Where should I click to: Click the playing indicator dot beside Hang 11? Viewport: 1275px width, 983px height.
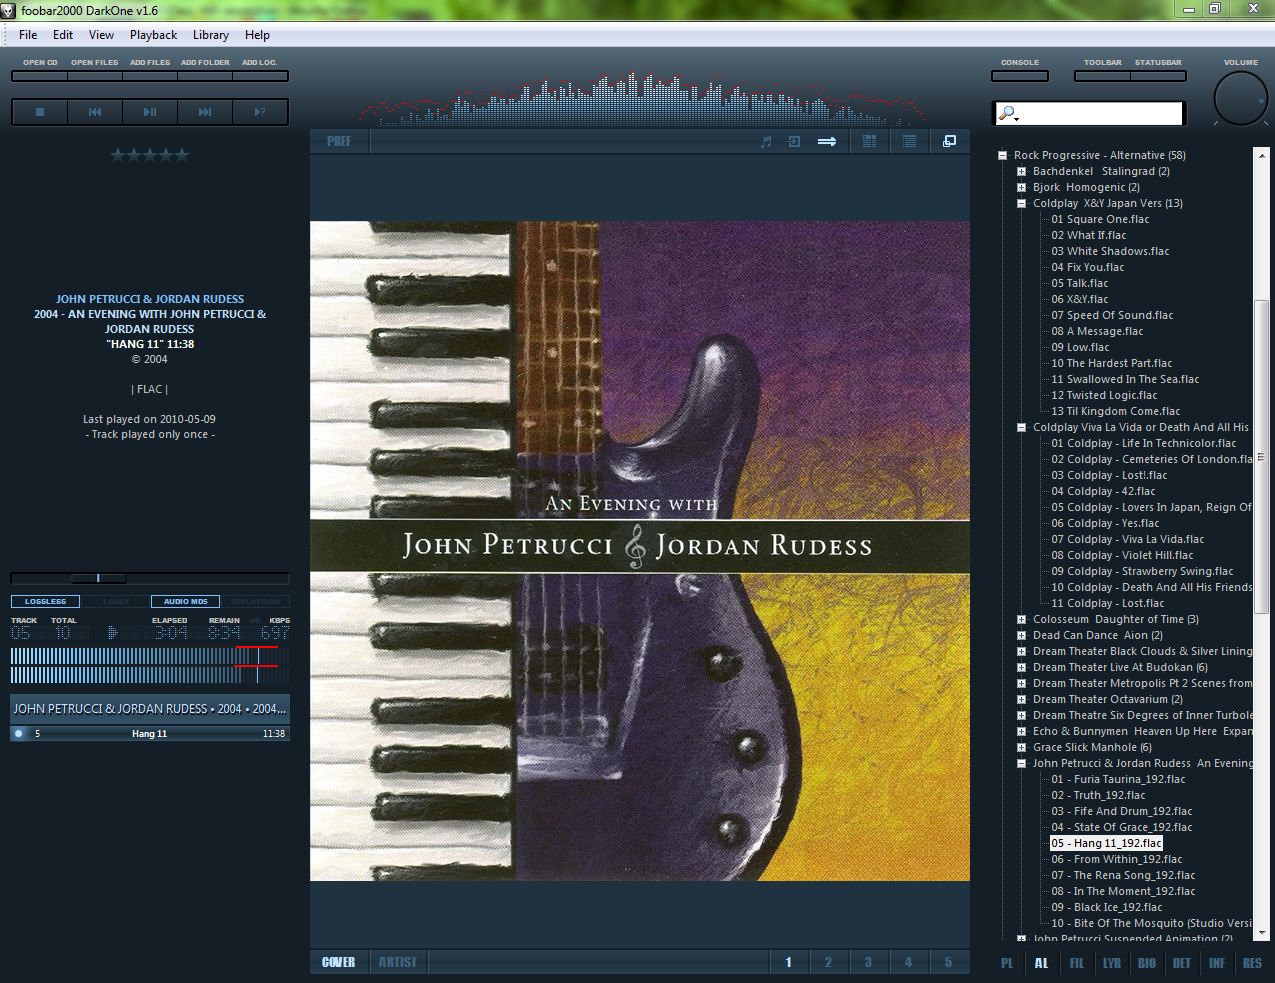[18, 733]
